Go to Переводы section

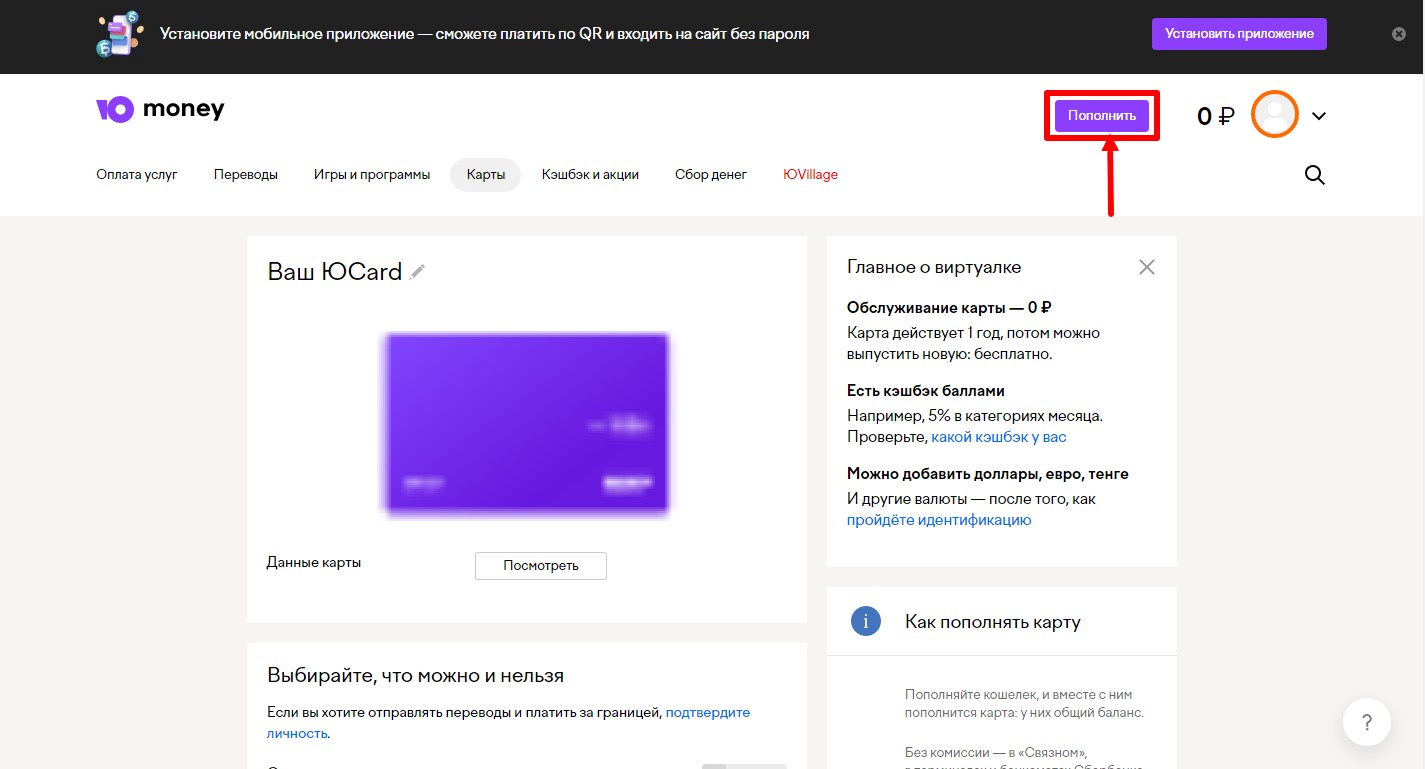tap(246, 174)
